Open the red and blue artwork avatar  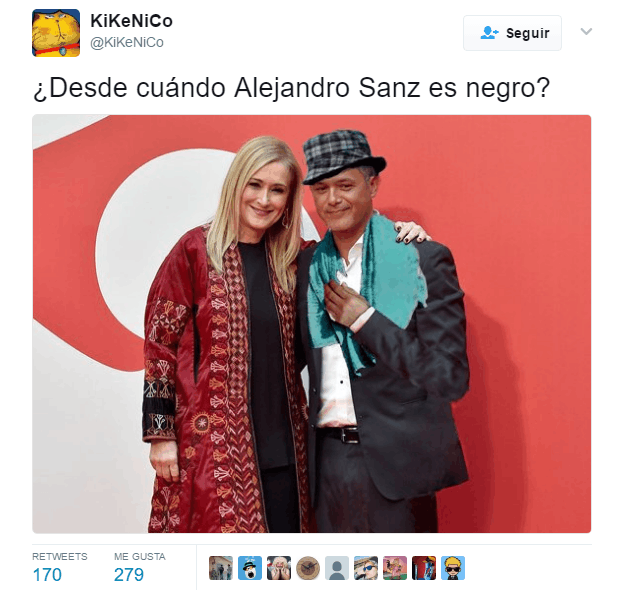(x=424, y=568)
